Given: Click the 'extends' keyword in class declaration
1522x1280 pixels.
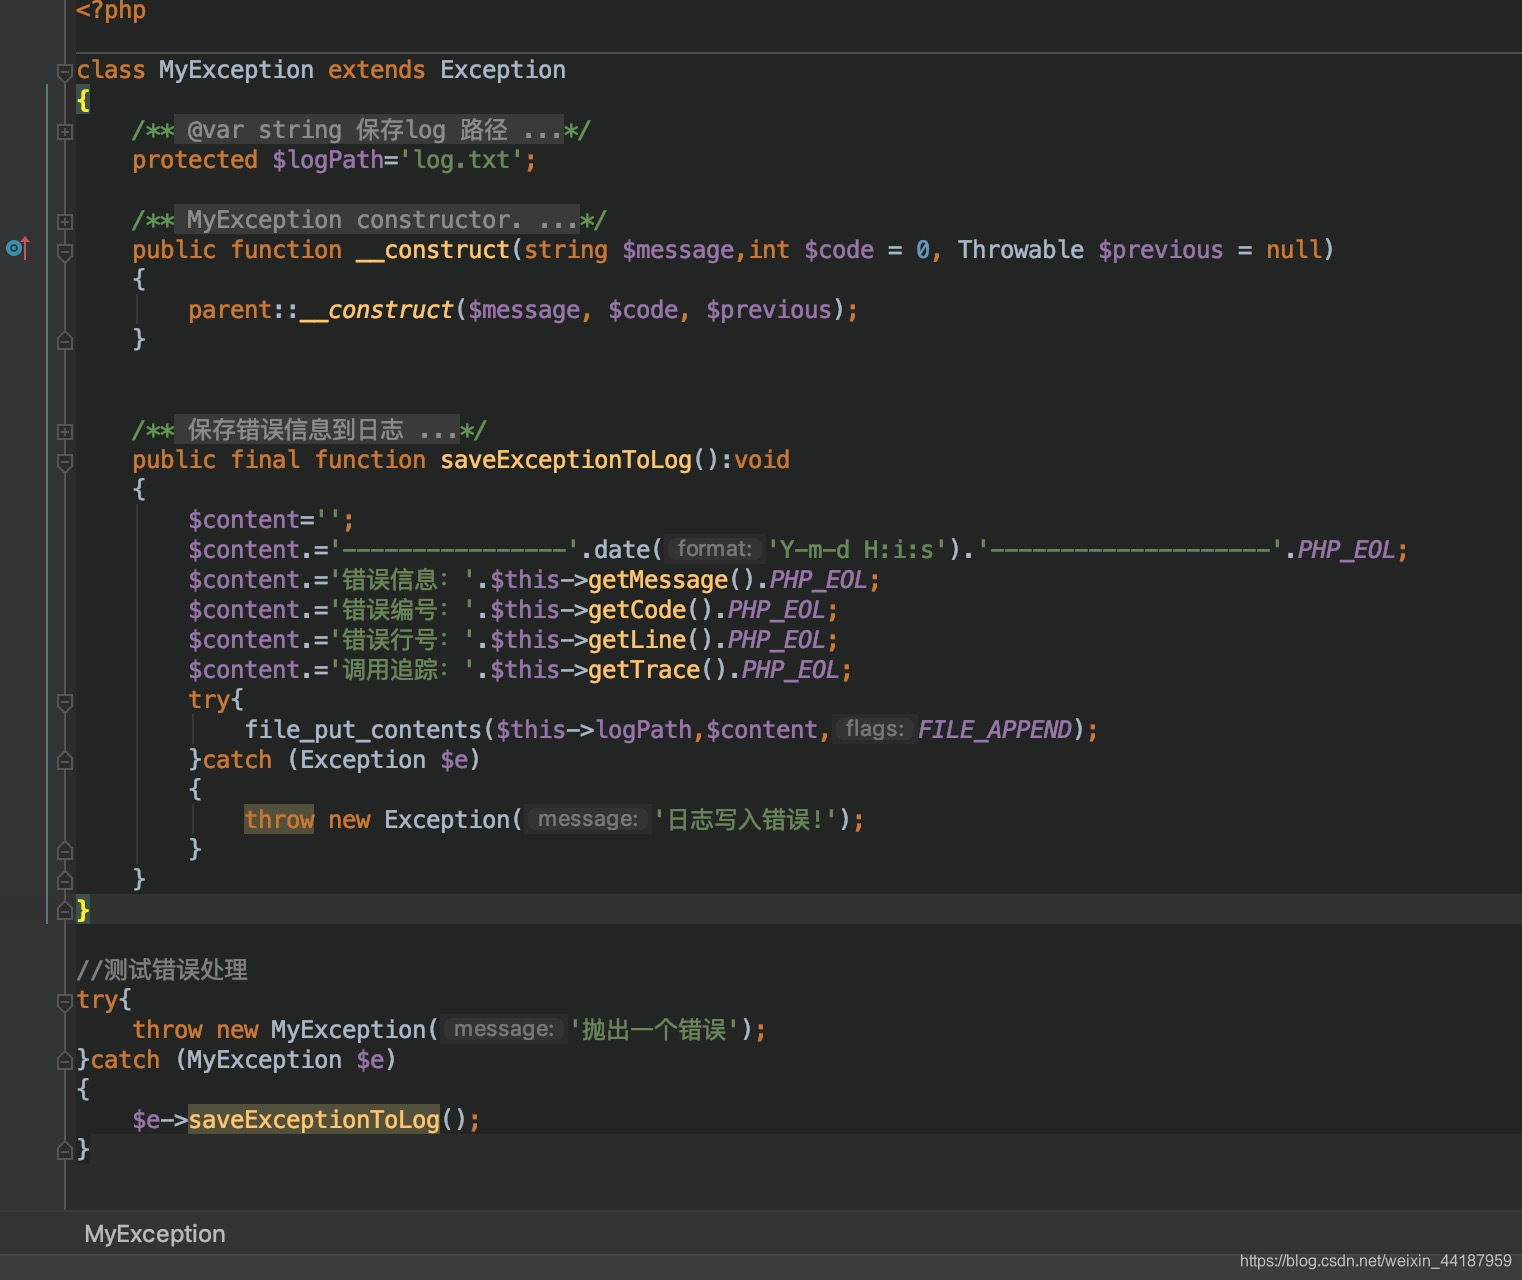Looking at the screenshot, I should (376, 70).
